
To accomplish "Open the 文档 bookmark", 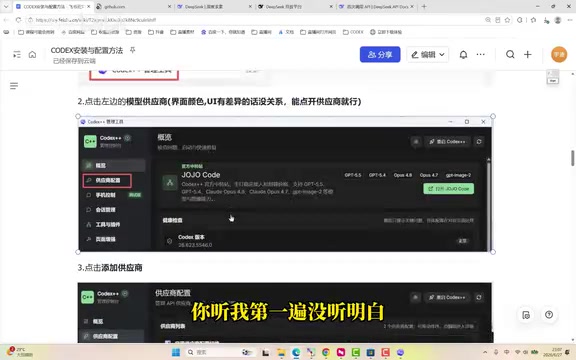I will tap(286, 32).
